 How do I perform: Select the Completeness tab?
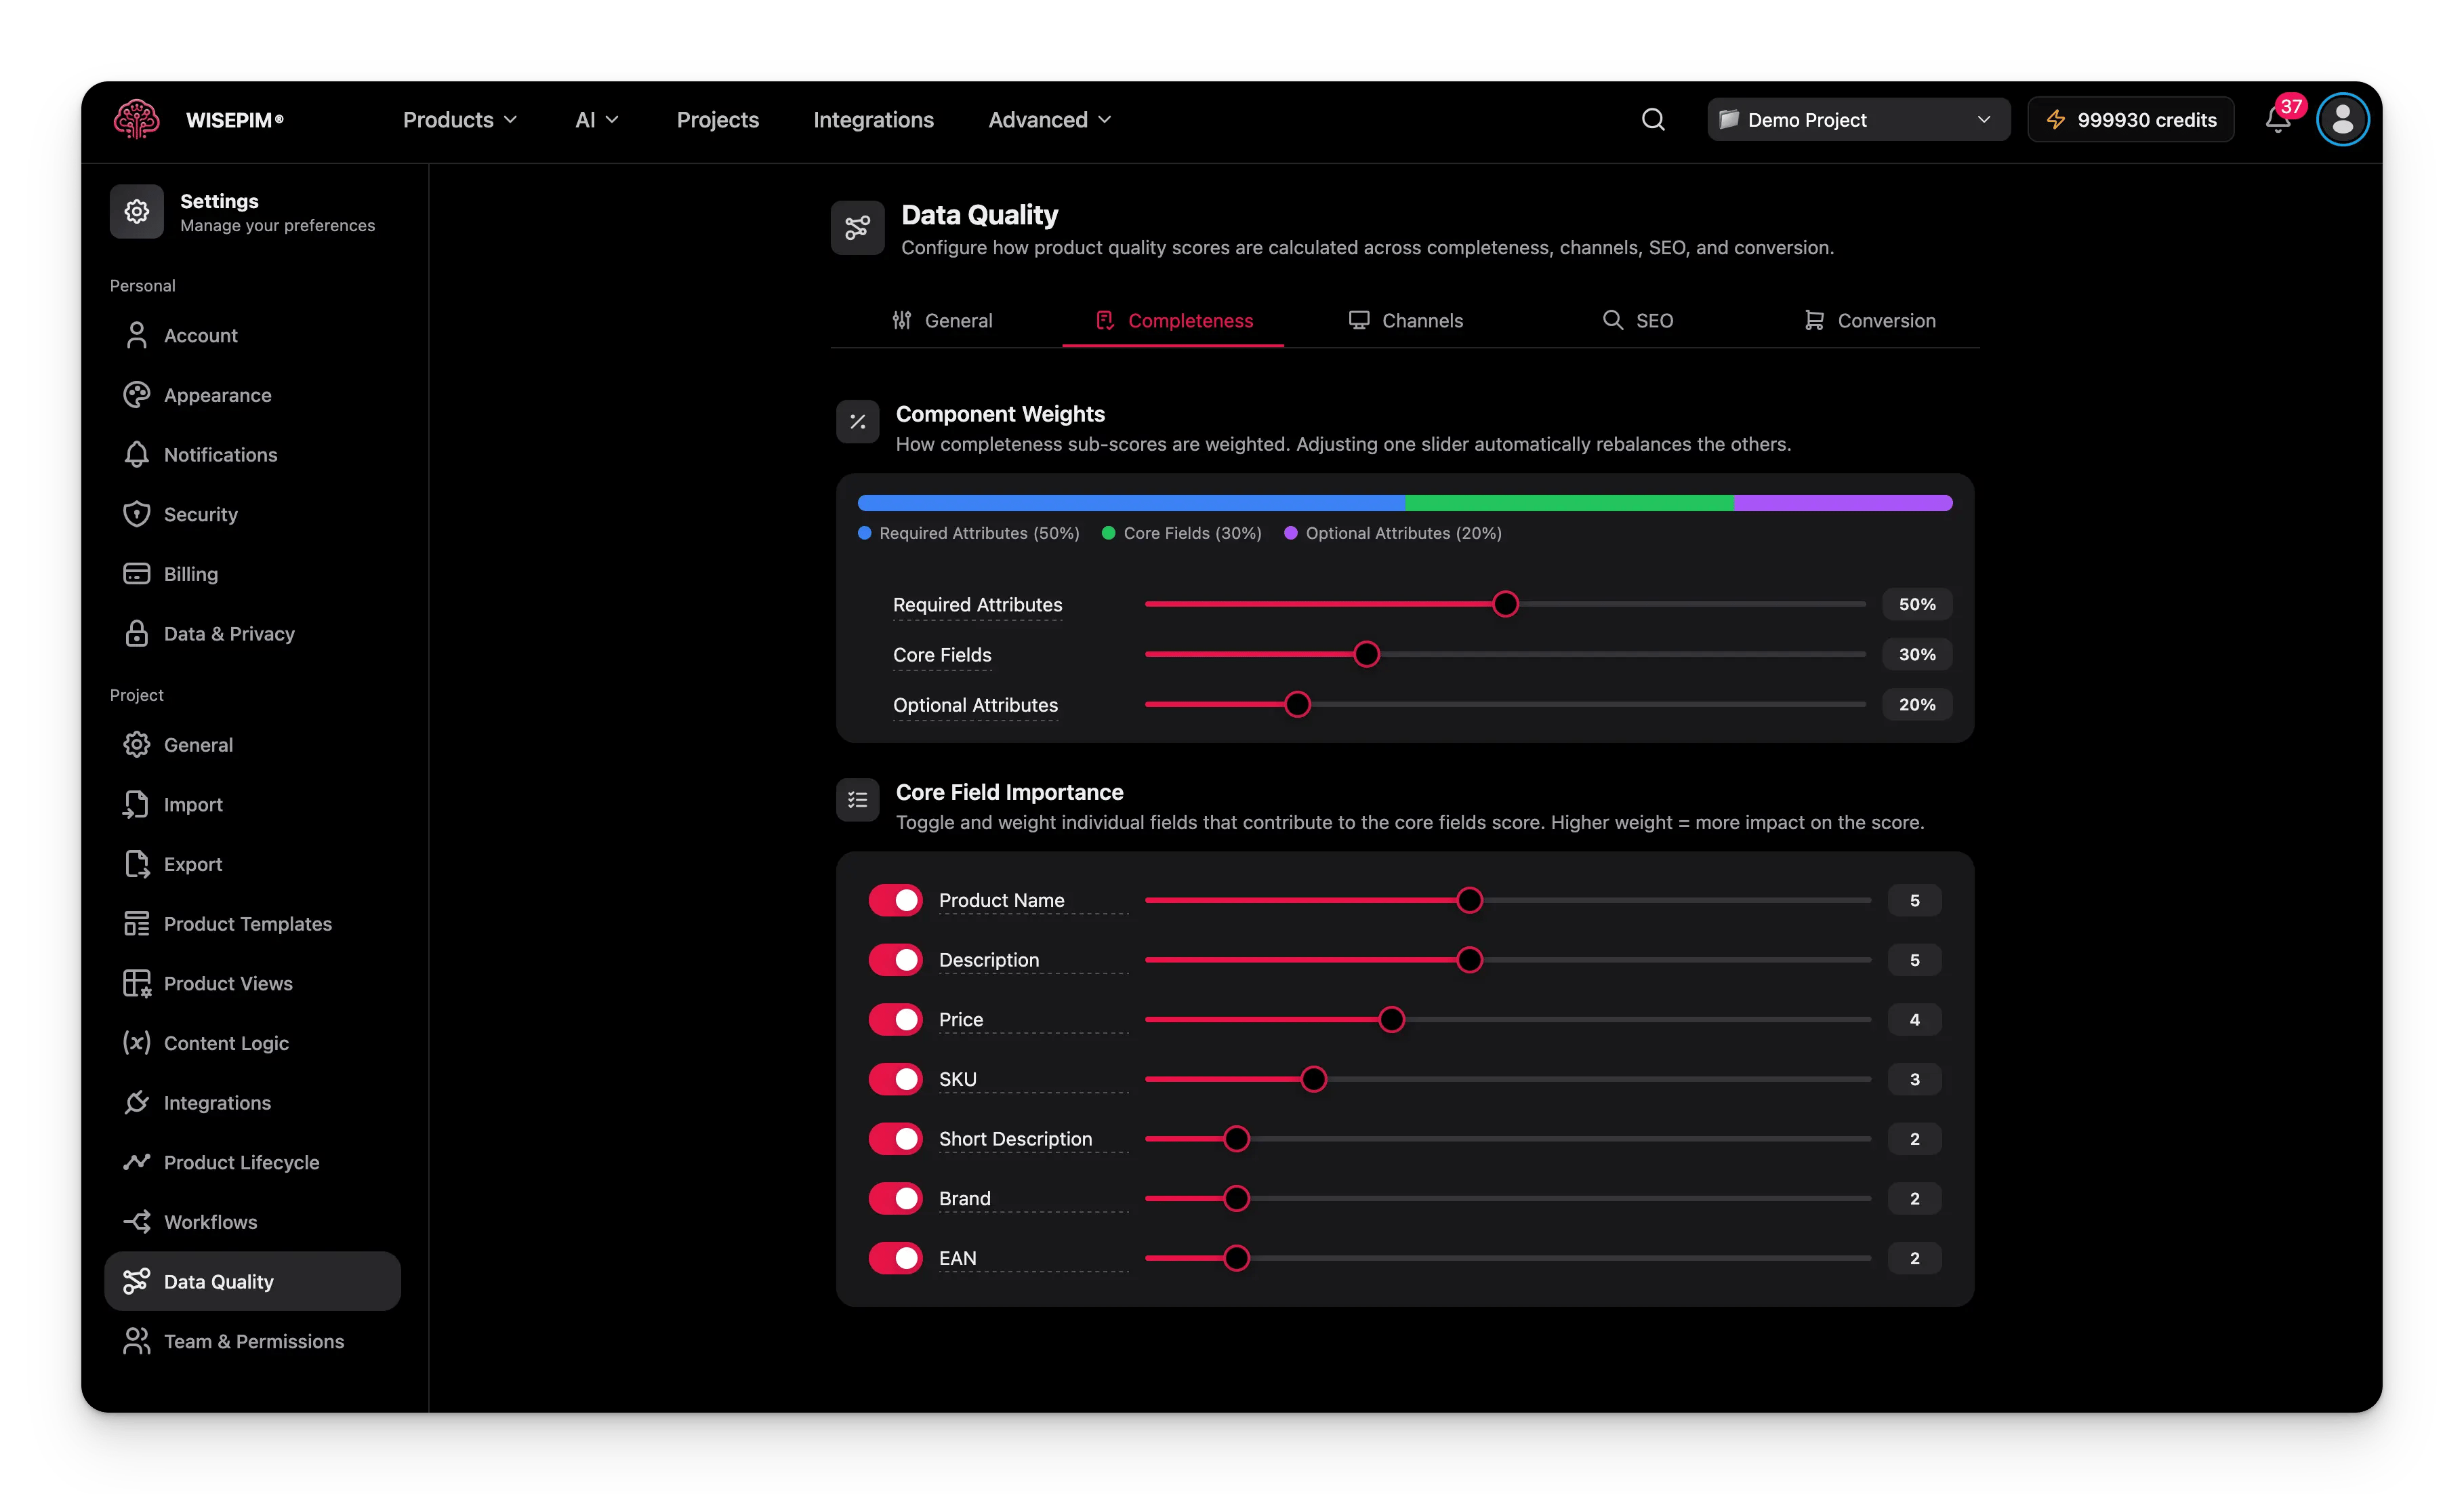[x=1173, y=321]
